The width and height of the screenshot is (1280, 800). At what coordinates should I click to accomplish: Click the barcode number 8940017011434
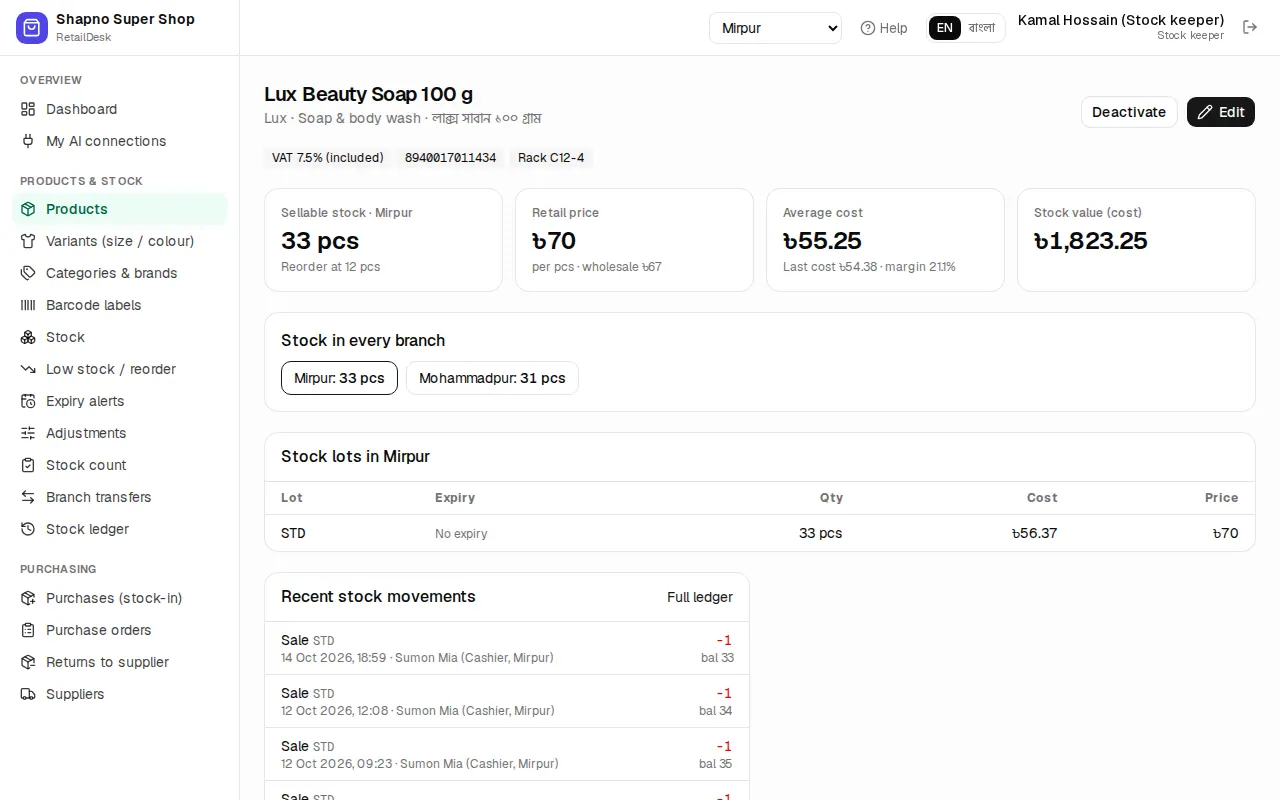pos(450,158)
